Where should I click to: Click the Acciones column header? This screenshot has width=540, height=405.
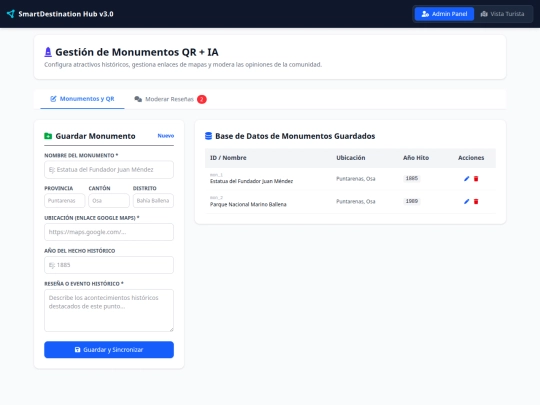(x=471, y=158)
